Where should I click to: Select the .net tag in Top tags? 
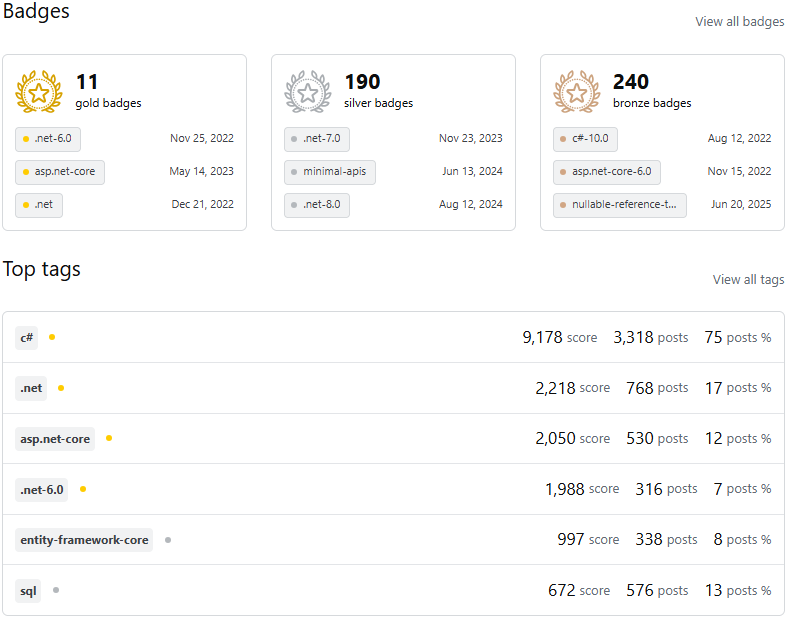pos(31,388)
